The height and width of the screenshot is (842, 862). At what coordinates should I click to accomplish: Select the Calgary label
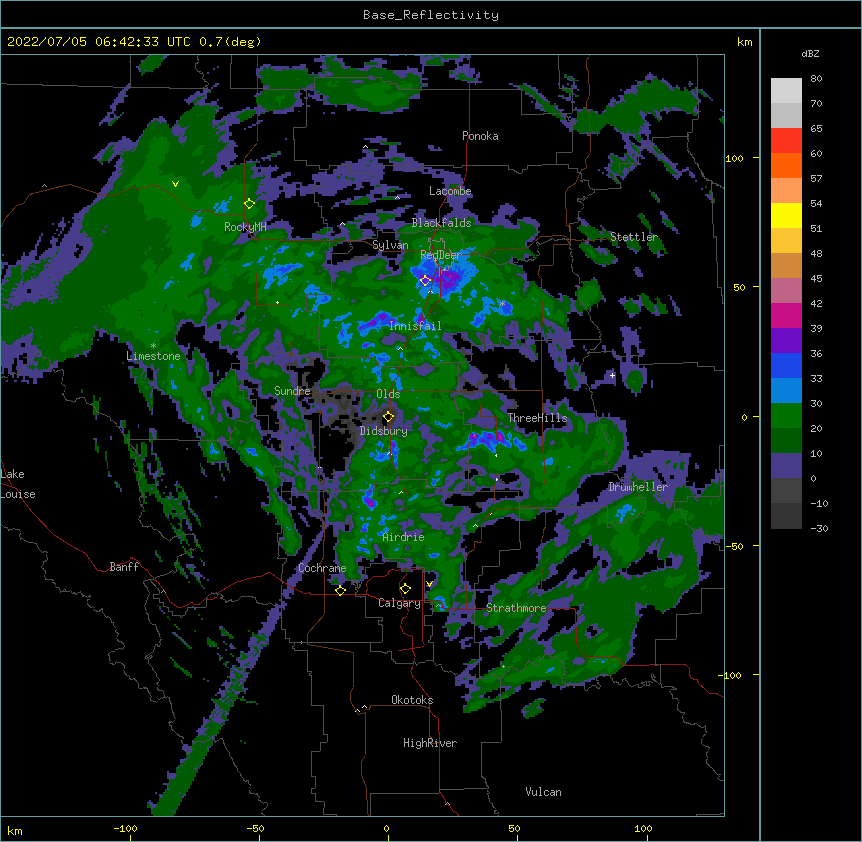(x=399, y=603)
